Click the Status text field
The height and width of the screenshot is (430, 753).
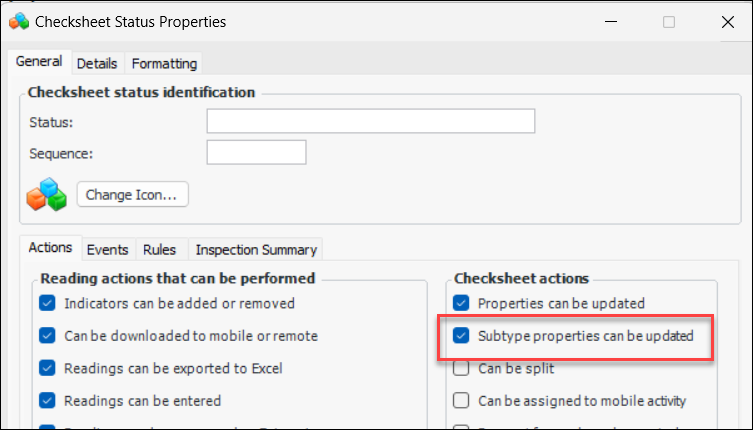pyautogui.click(x=370, y=121)
